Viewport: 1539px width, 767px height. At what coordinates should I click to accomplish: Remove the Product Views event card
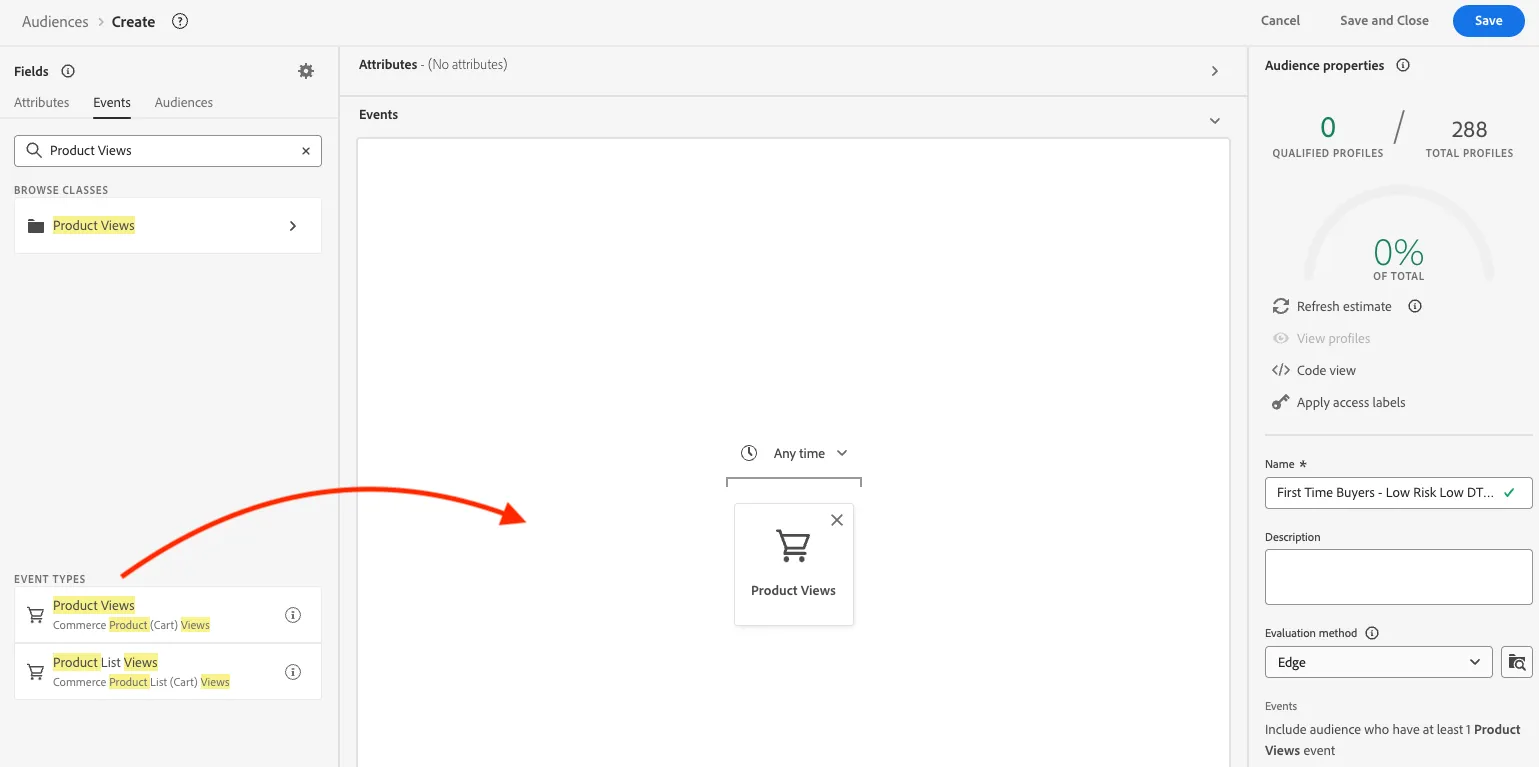tap(837, 520)
